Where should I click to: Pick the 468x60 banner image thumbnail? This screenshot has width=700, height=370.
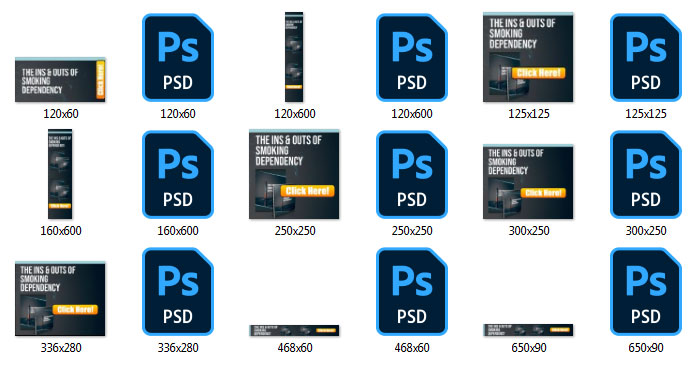tap(294, 330)
